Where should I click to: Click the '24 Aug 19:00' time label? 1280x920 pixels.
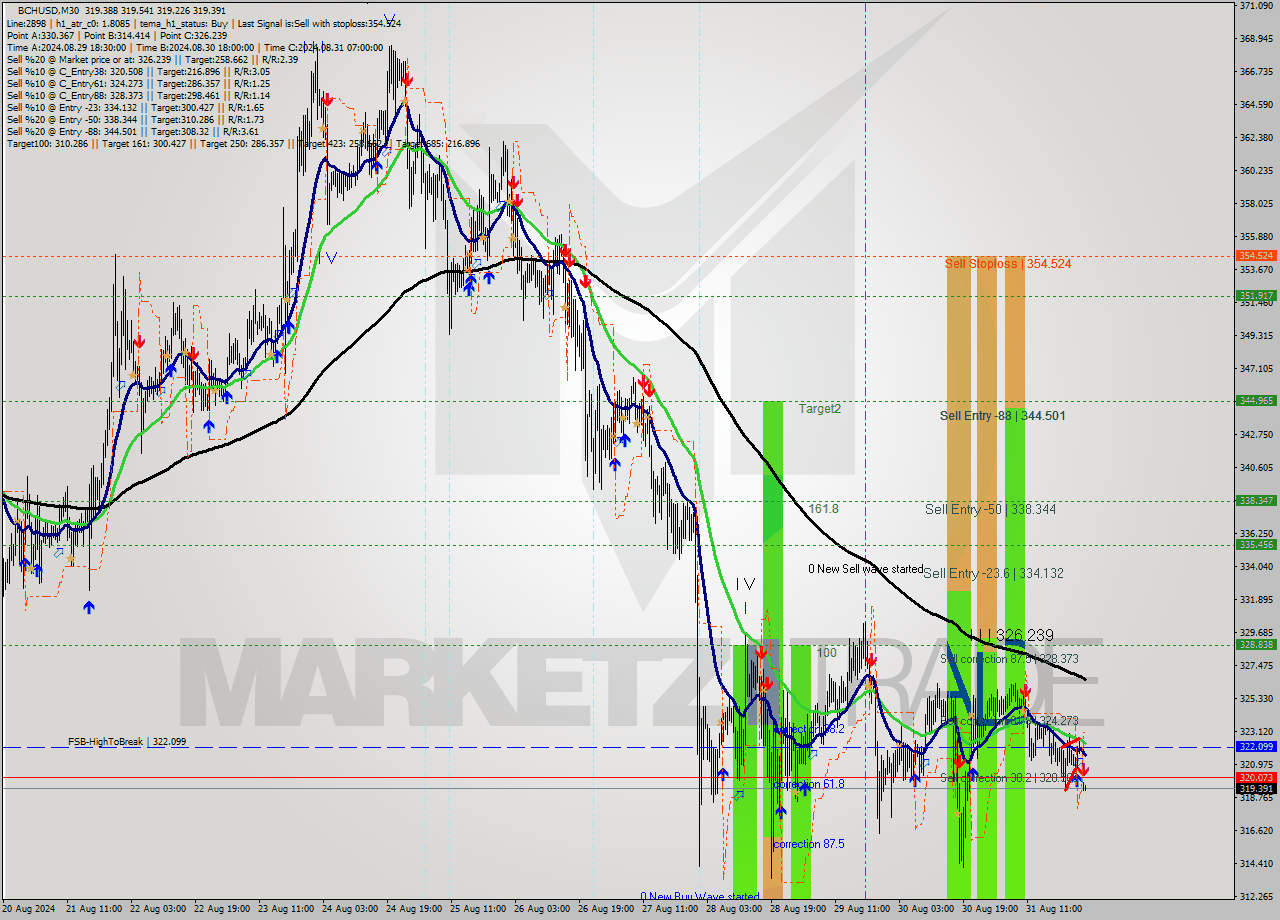coord(413,910)
